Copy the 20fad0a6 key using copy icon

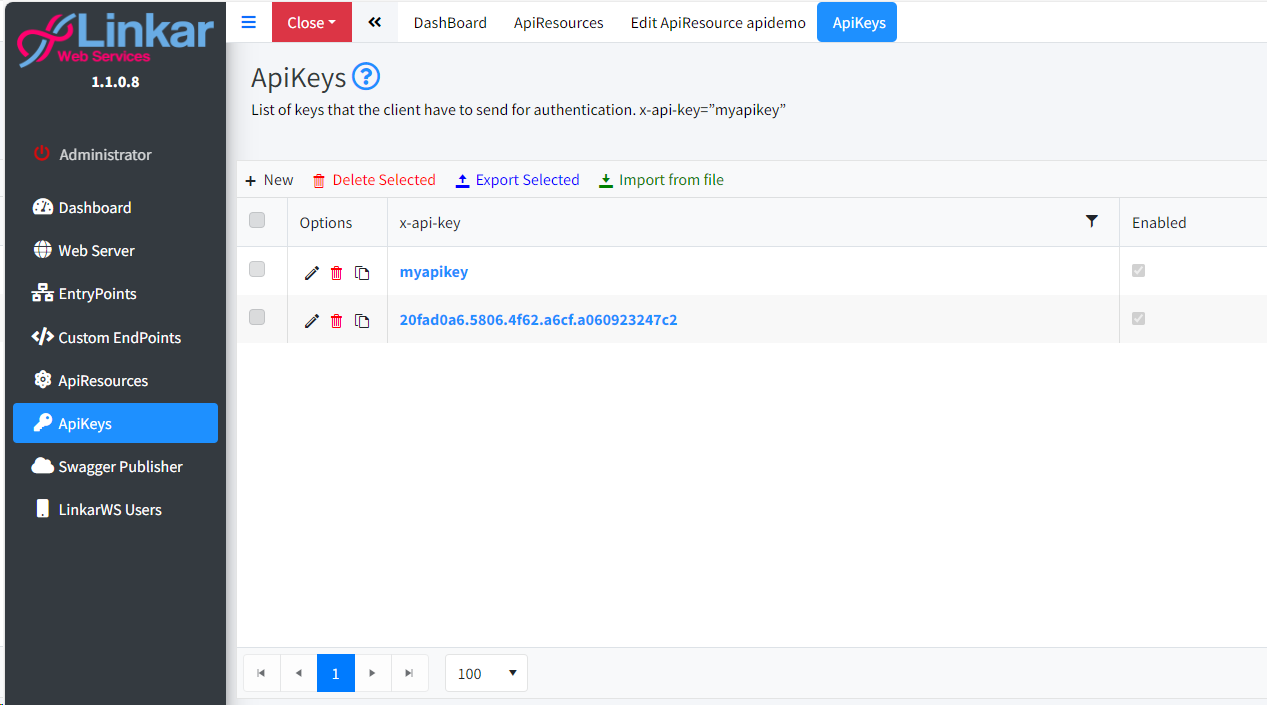click(x=362, y=321)
